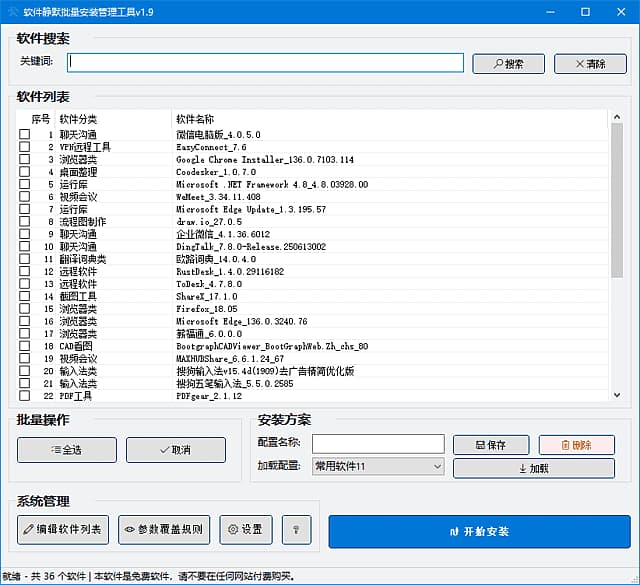Check the box for 微信电脑版_4.0.5.0
The height and width of the screenshot is (585, 640).
click(24, 134)
